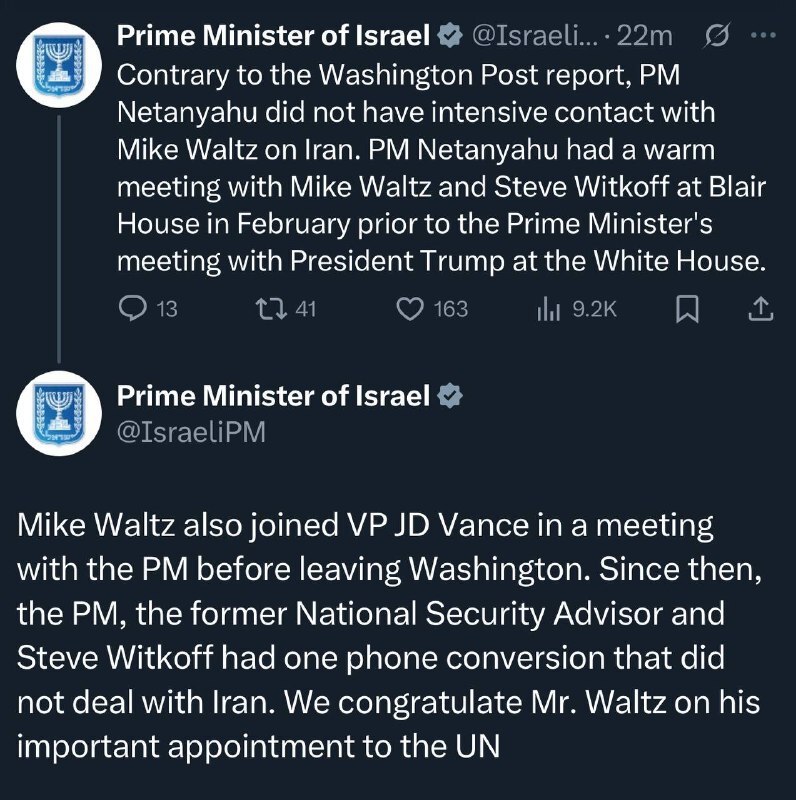The height and width of the screenshot is (800, 796).
Task: Open second tweet's Prime Minister of Israel name
Action: (x=273, y=396)
